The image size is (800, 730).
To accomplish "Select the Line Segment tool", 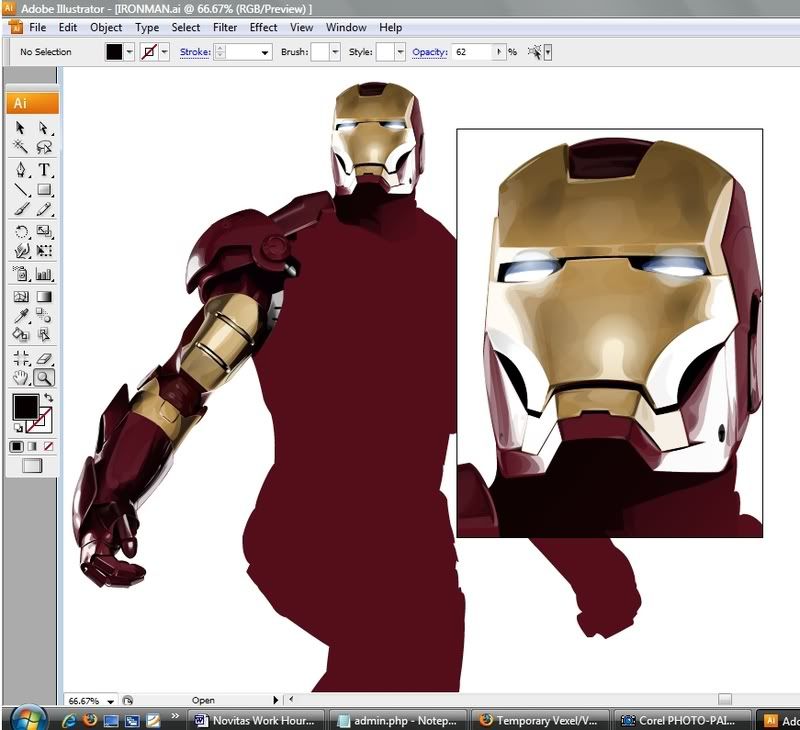I will [20, 189].
